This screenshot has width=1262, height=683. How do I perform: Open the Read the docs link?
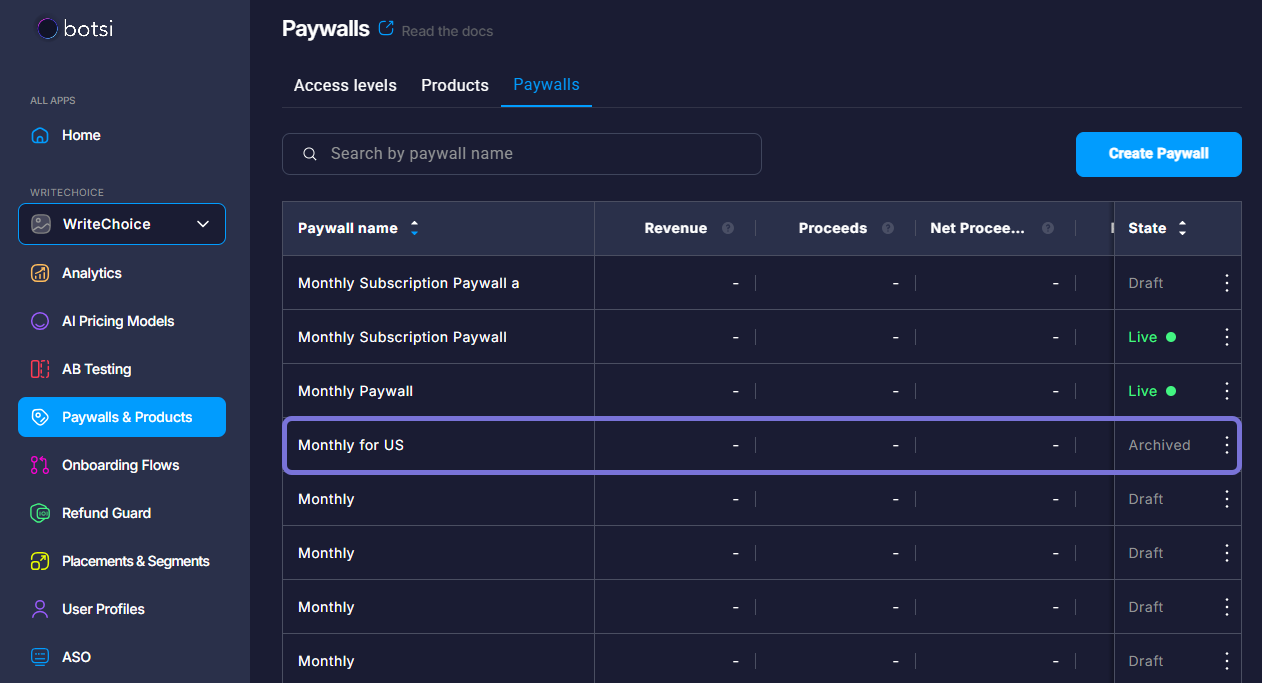pos(446,31)
